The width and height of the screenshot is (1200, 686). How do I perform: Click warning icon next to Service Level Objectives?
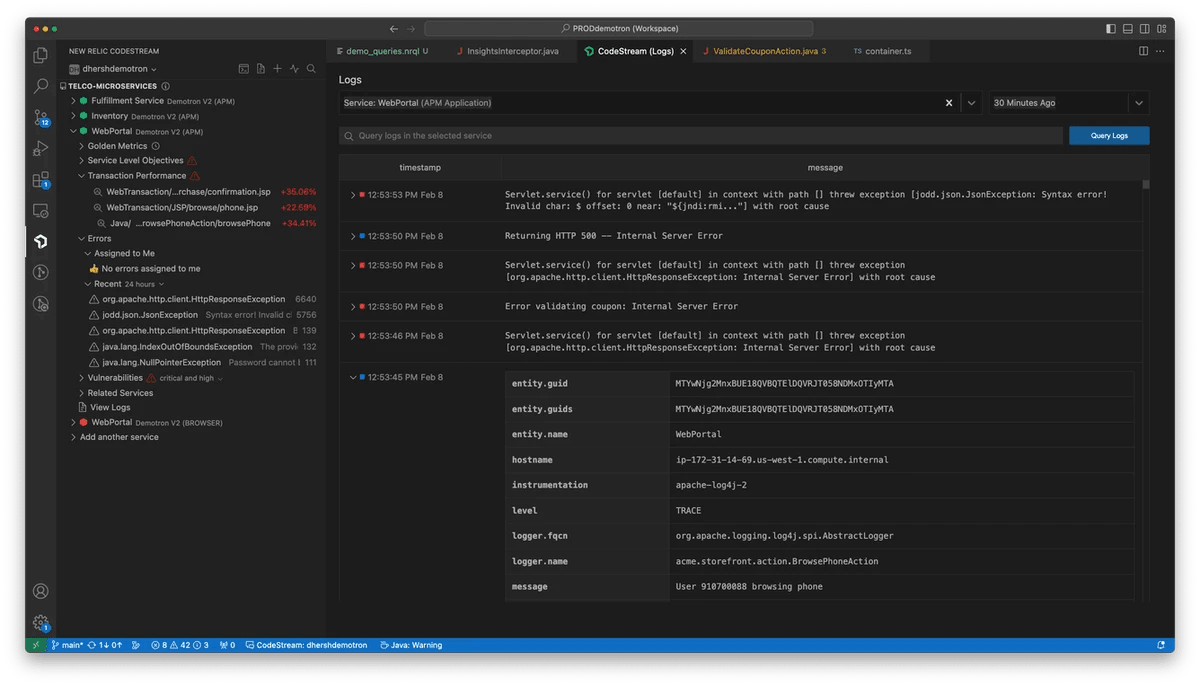pyautogui.click(x=192, y=160)
